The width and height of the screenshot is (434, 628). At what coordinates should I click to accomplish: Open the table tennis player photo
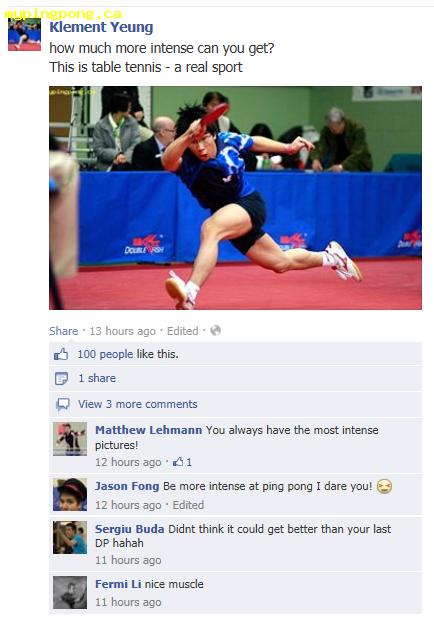point(235,198)
